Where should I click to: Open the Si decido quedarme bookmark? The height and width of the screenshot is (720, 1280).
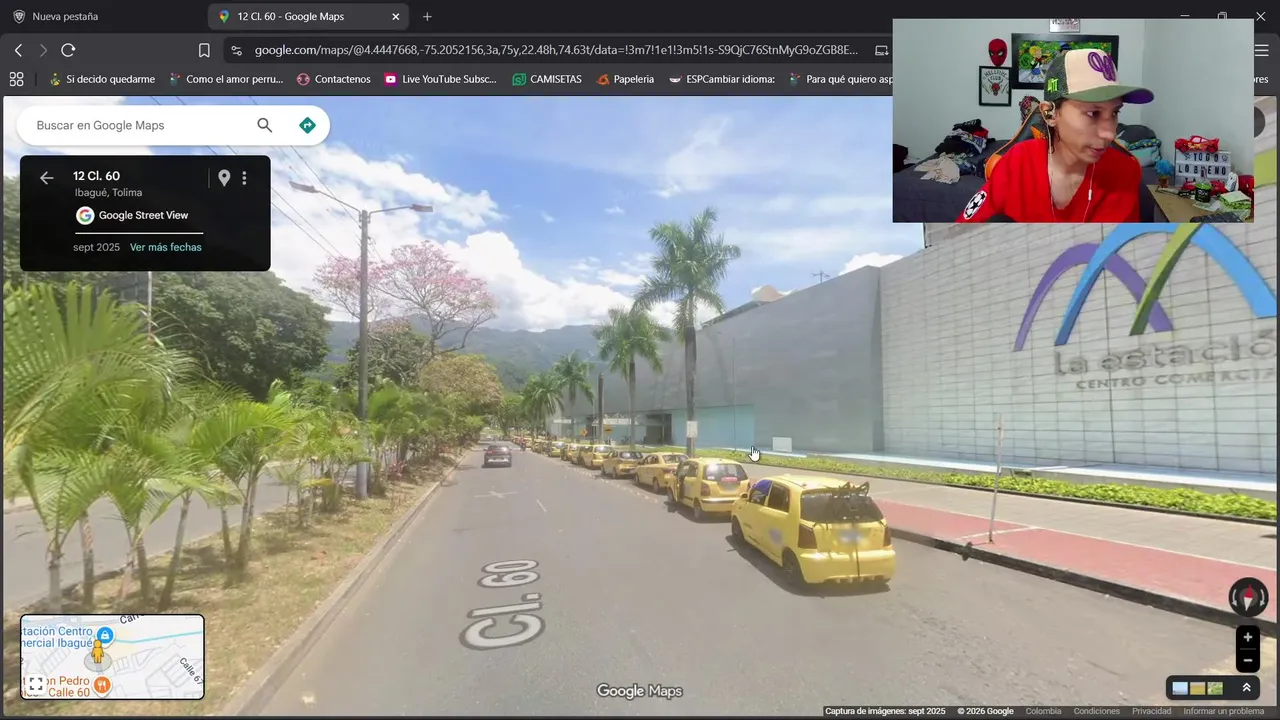click(x=102, y=79)
